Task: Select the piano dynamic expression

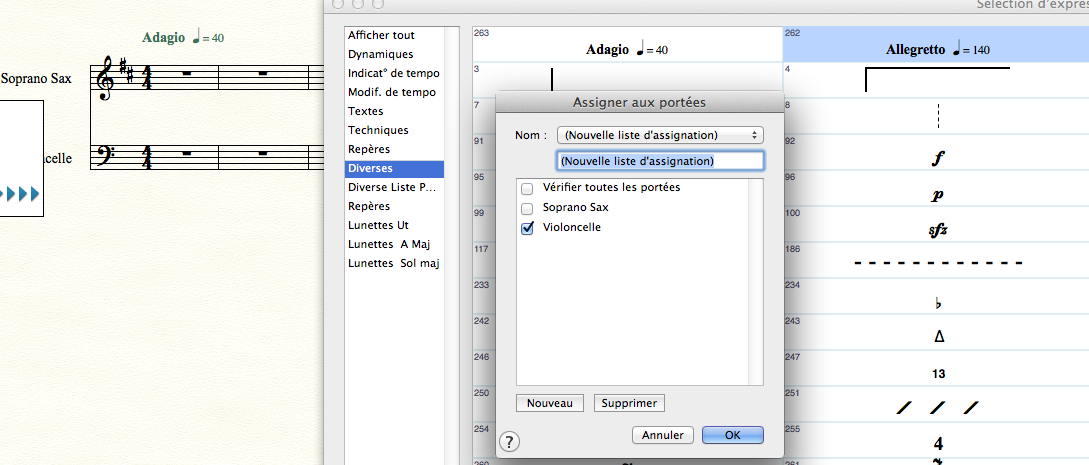Action: point(937,196)
